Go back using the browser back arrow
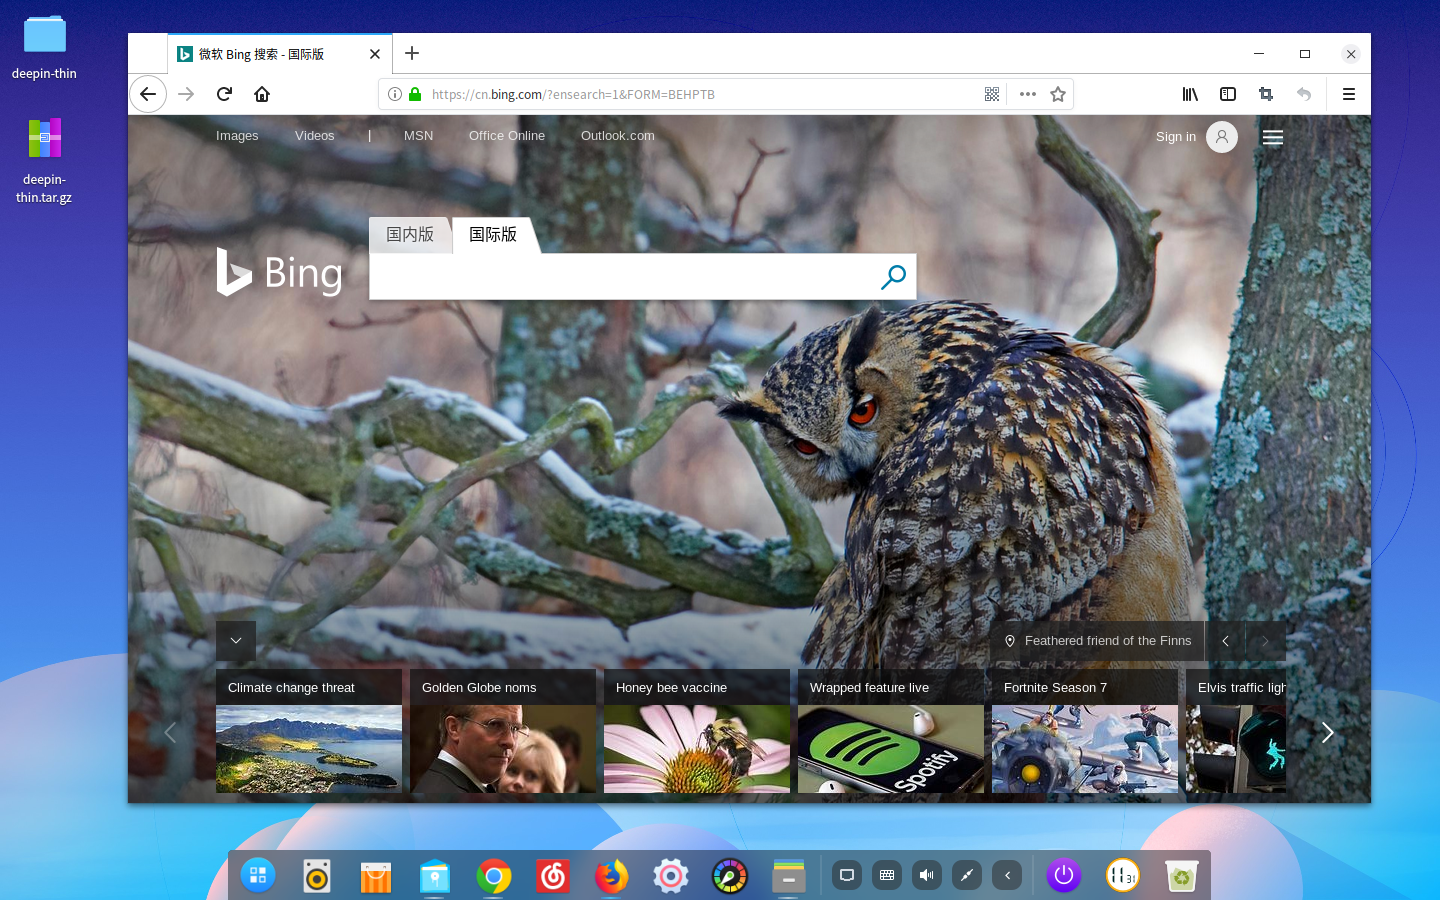Viewport: 1440px width, 900px height. pos(148,94)
